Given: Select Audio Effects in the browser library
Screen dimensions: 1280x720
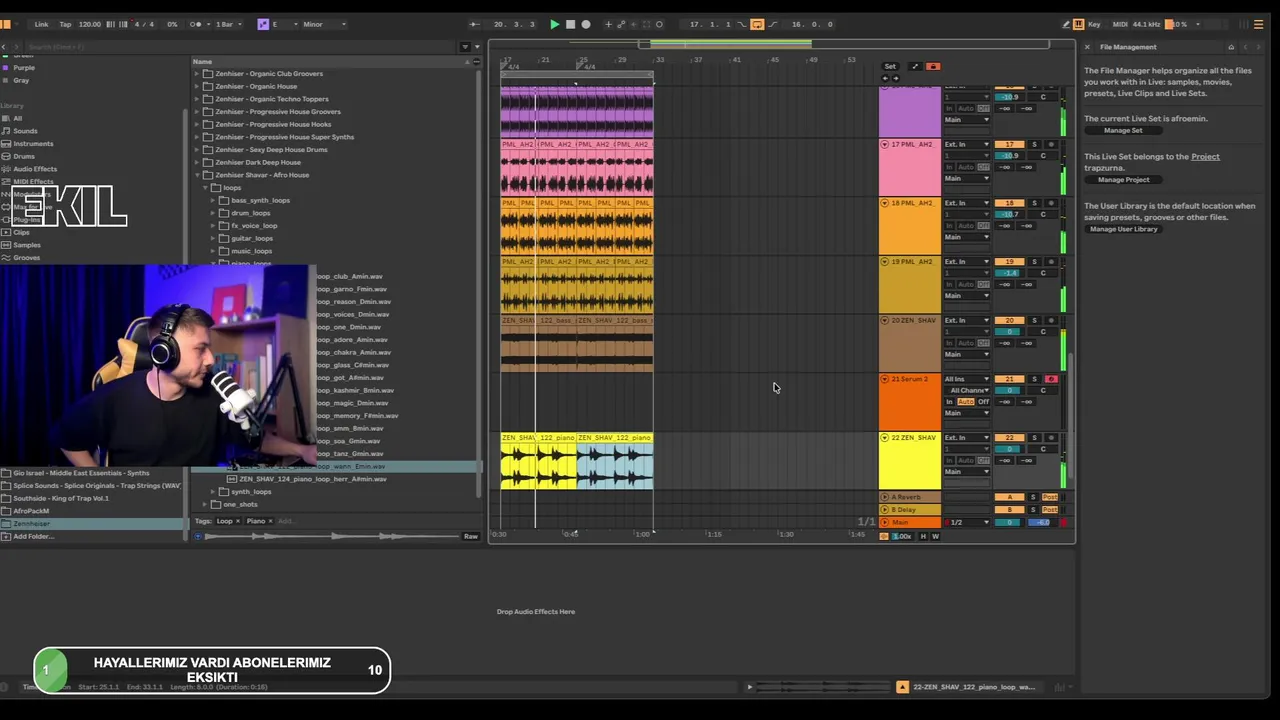Looking at the screenshot, I should pyautogui.click(x=35, y=169).
